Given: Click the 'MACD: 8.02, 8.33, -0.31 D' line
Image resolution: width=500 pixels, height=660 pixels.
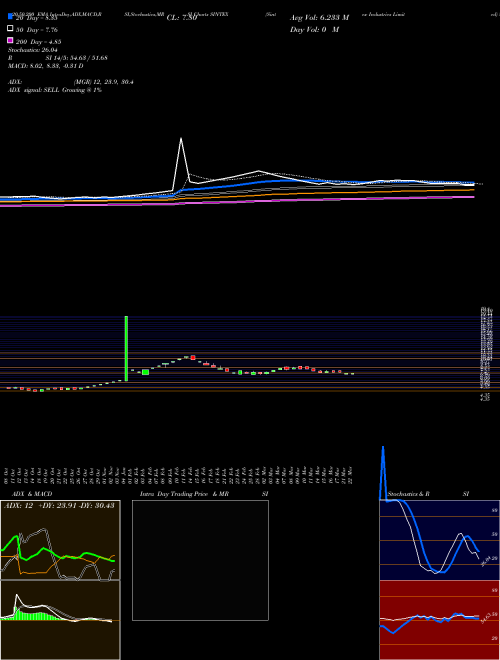Looking at the screenshot, I should 45,66.
